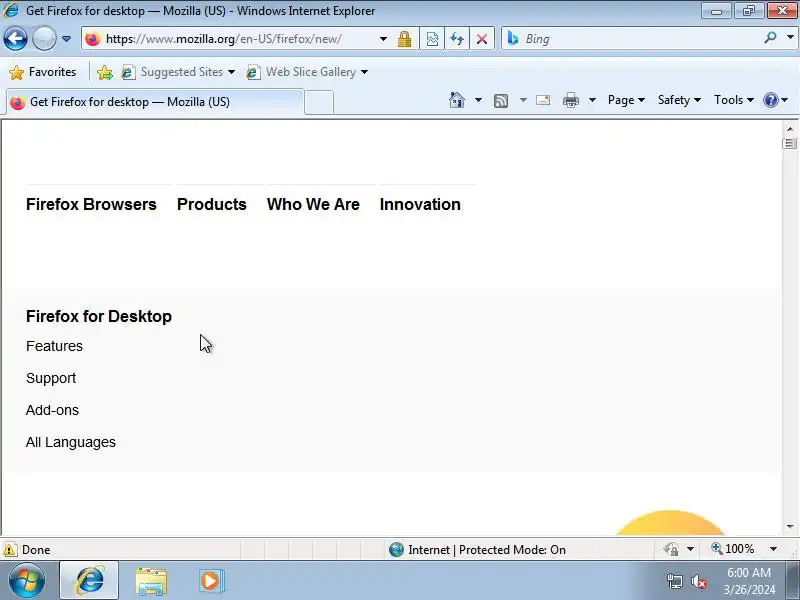Viewport: 800px width, 600px height.
Task: Open the recent pages dropdown arrow
Action: coord(66,39)
